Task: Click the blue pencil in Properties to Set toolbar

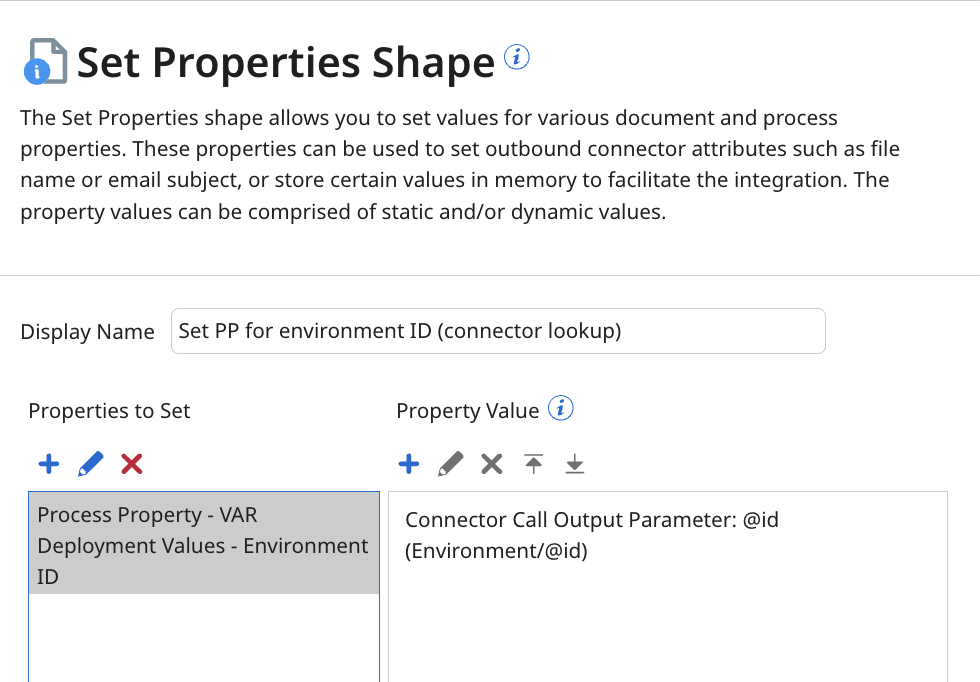Action: (x=89, y=463)
